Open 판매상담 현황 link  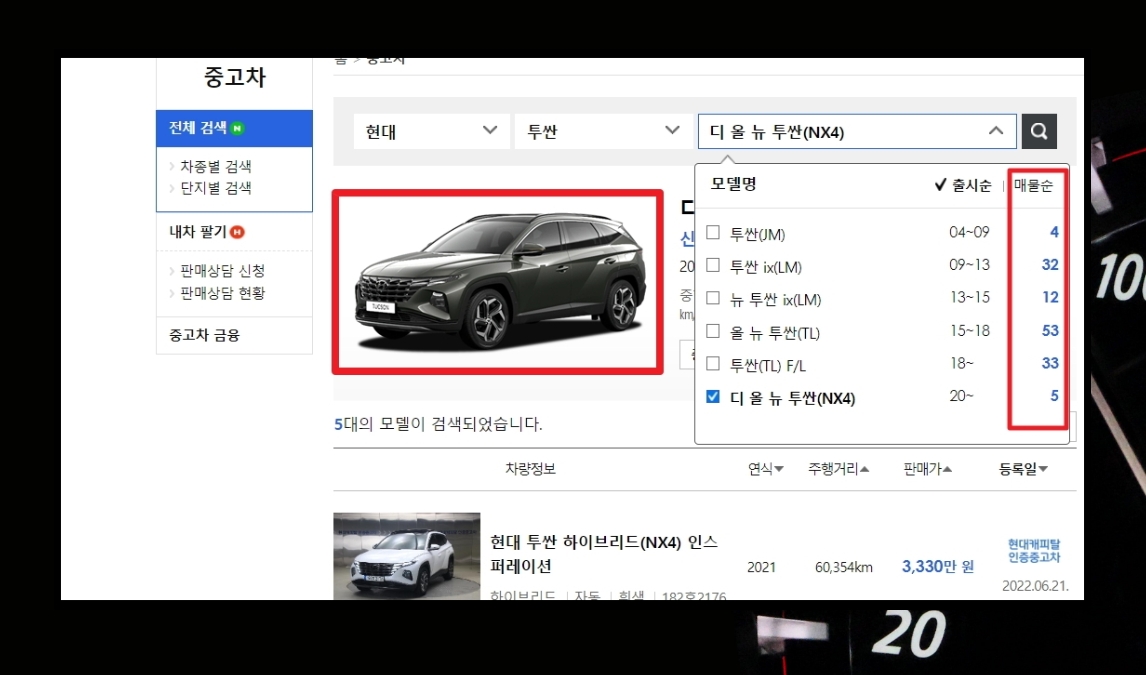pyautogui.click(x=222, y=293)
